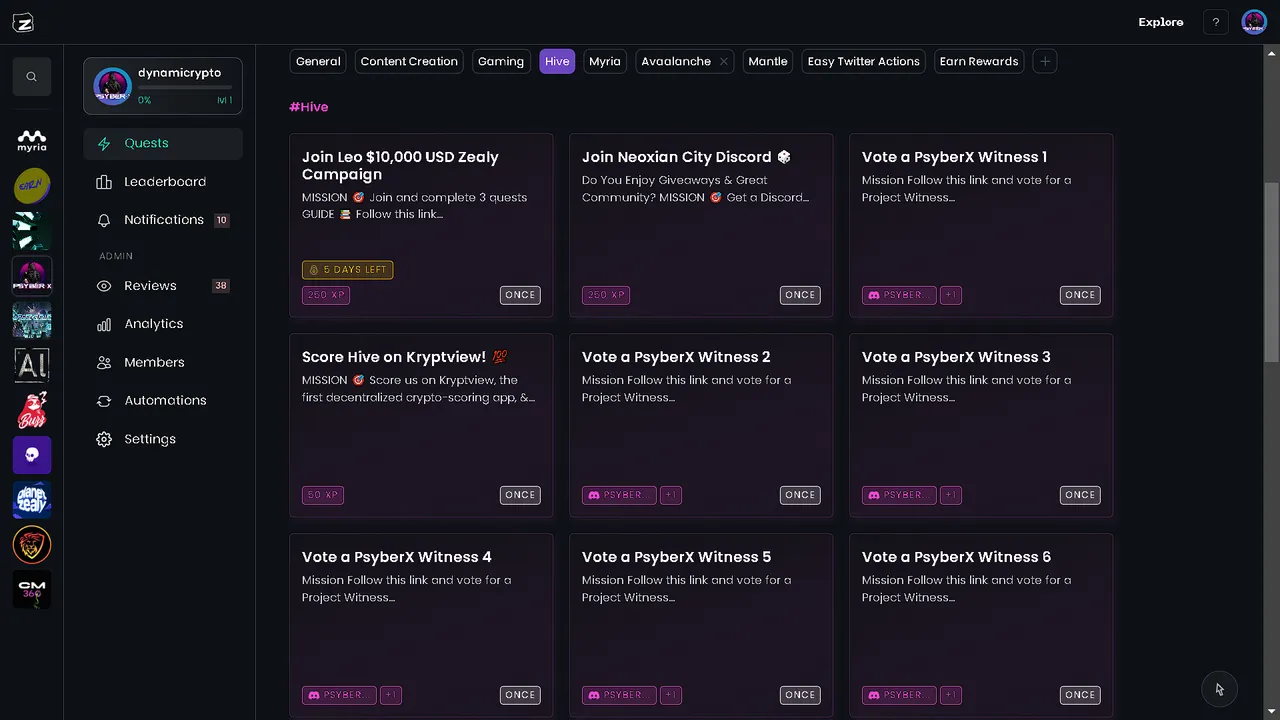Image resolution: width=1280 pixels, height=720 pixels.
Task: Click the Zealy logo in top-left corner
Action: pos(22,22)
